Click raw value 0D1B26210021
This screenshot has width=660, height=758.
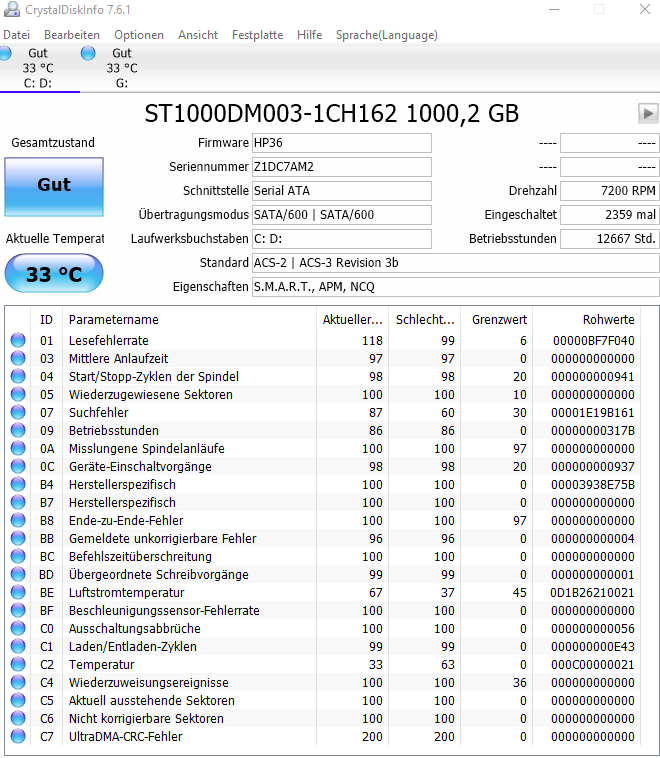click(592, 592)
